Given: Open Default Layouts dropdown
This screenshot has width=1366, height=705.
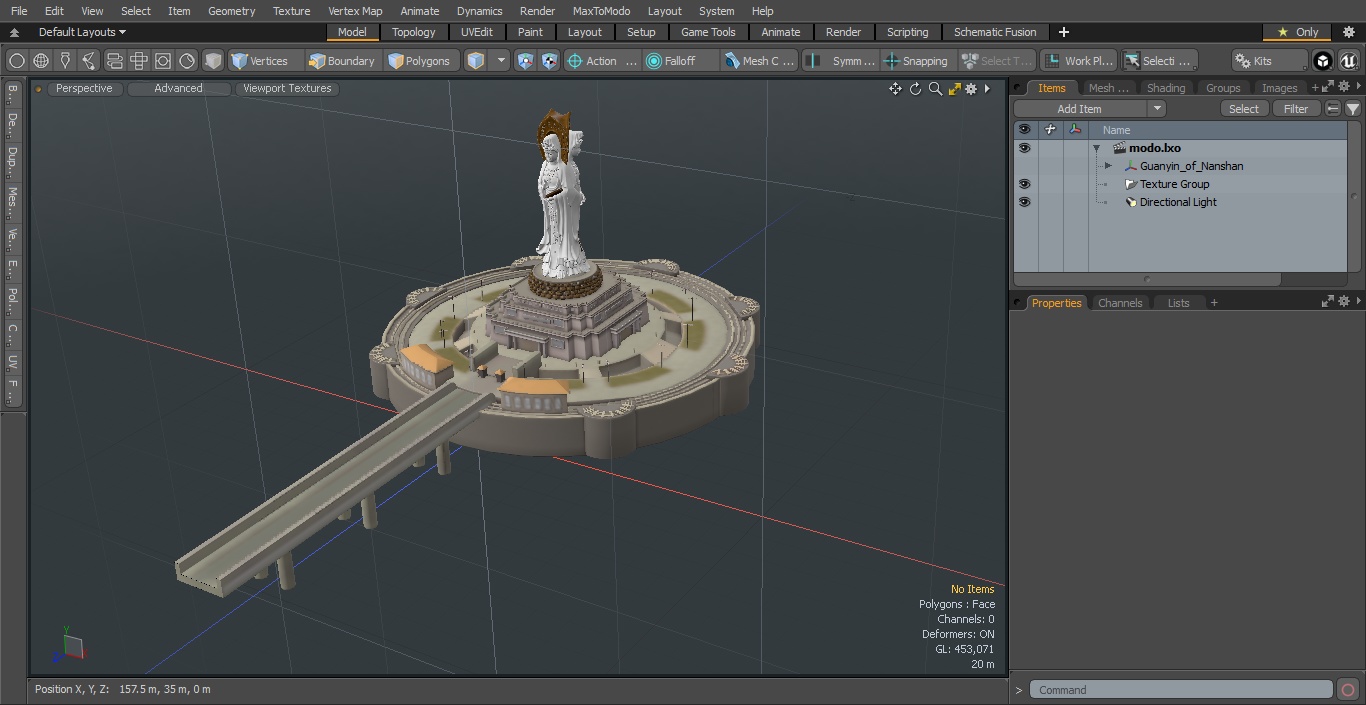Looking at the screenshot, I should point(82,32).
